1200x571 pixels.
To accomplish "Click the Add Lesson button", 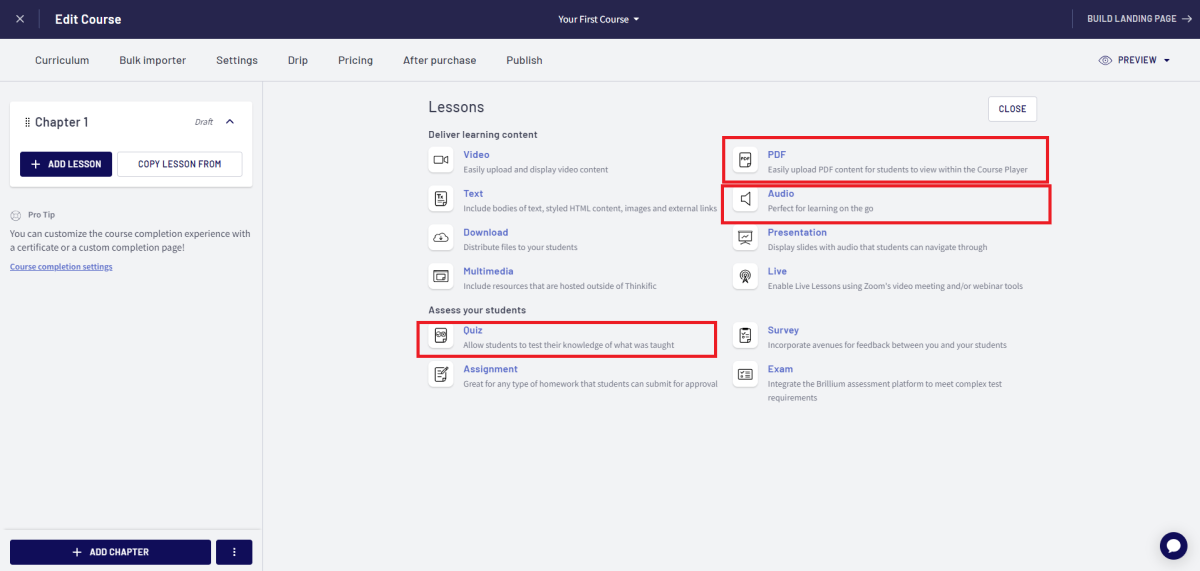I will (x=66, y=164).
